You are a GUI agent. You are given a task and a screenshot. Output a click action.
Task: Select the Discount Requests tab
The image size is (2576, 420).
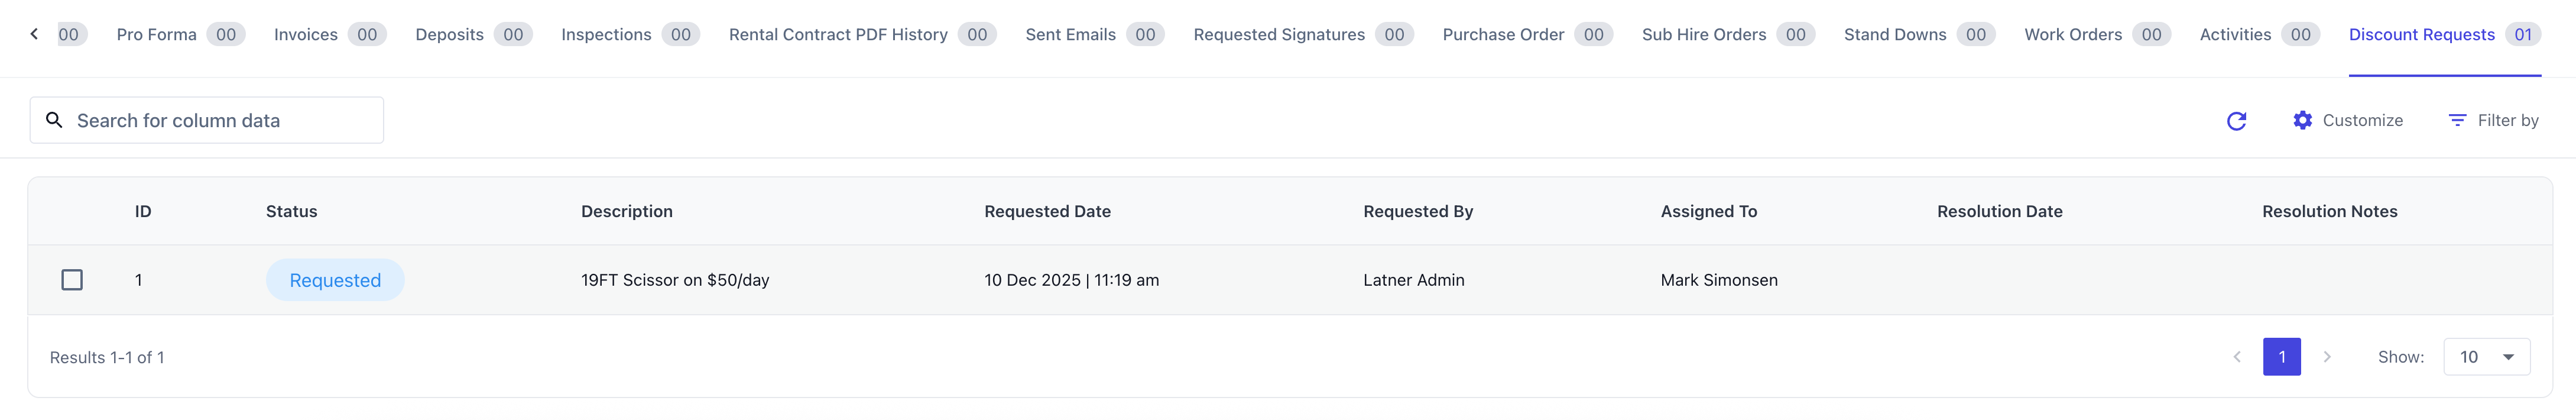tap(2421, 35)
